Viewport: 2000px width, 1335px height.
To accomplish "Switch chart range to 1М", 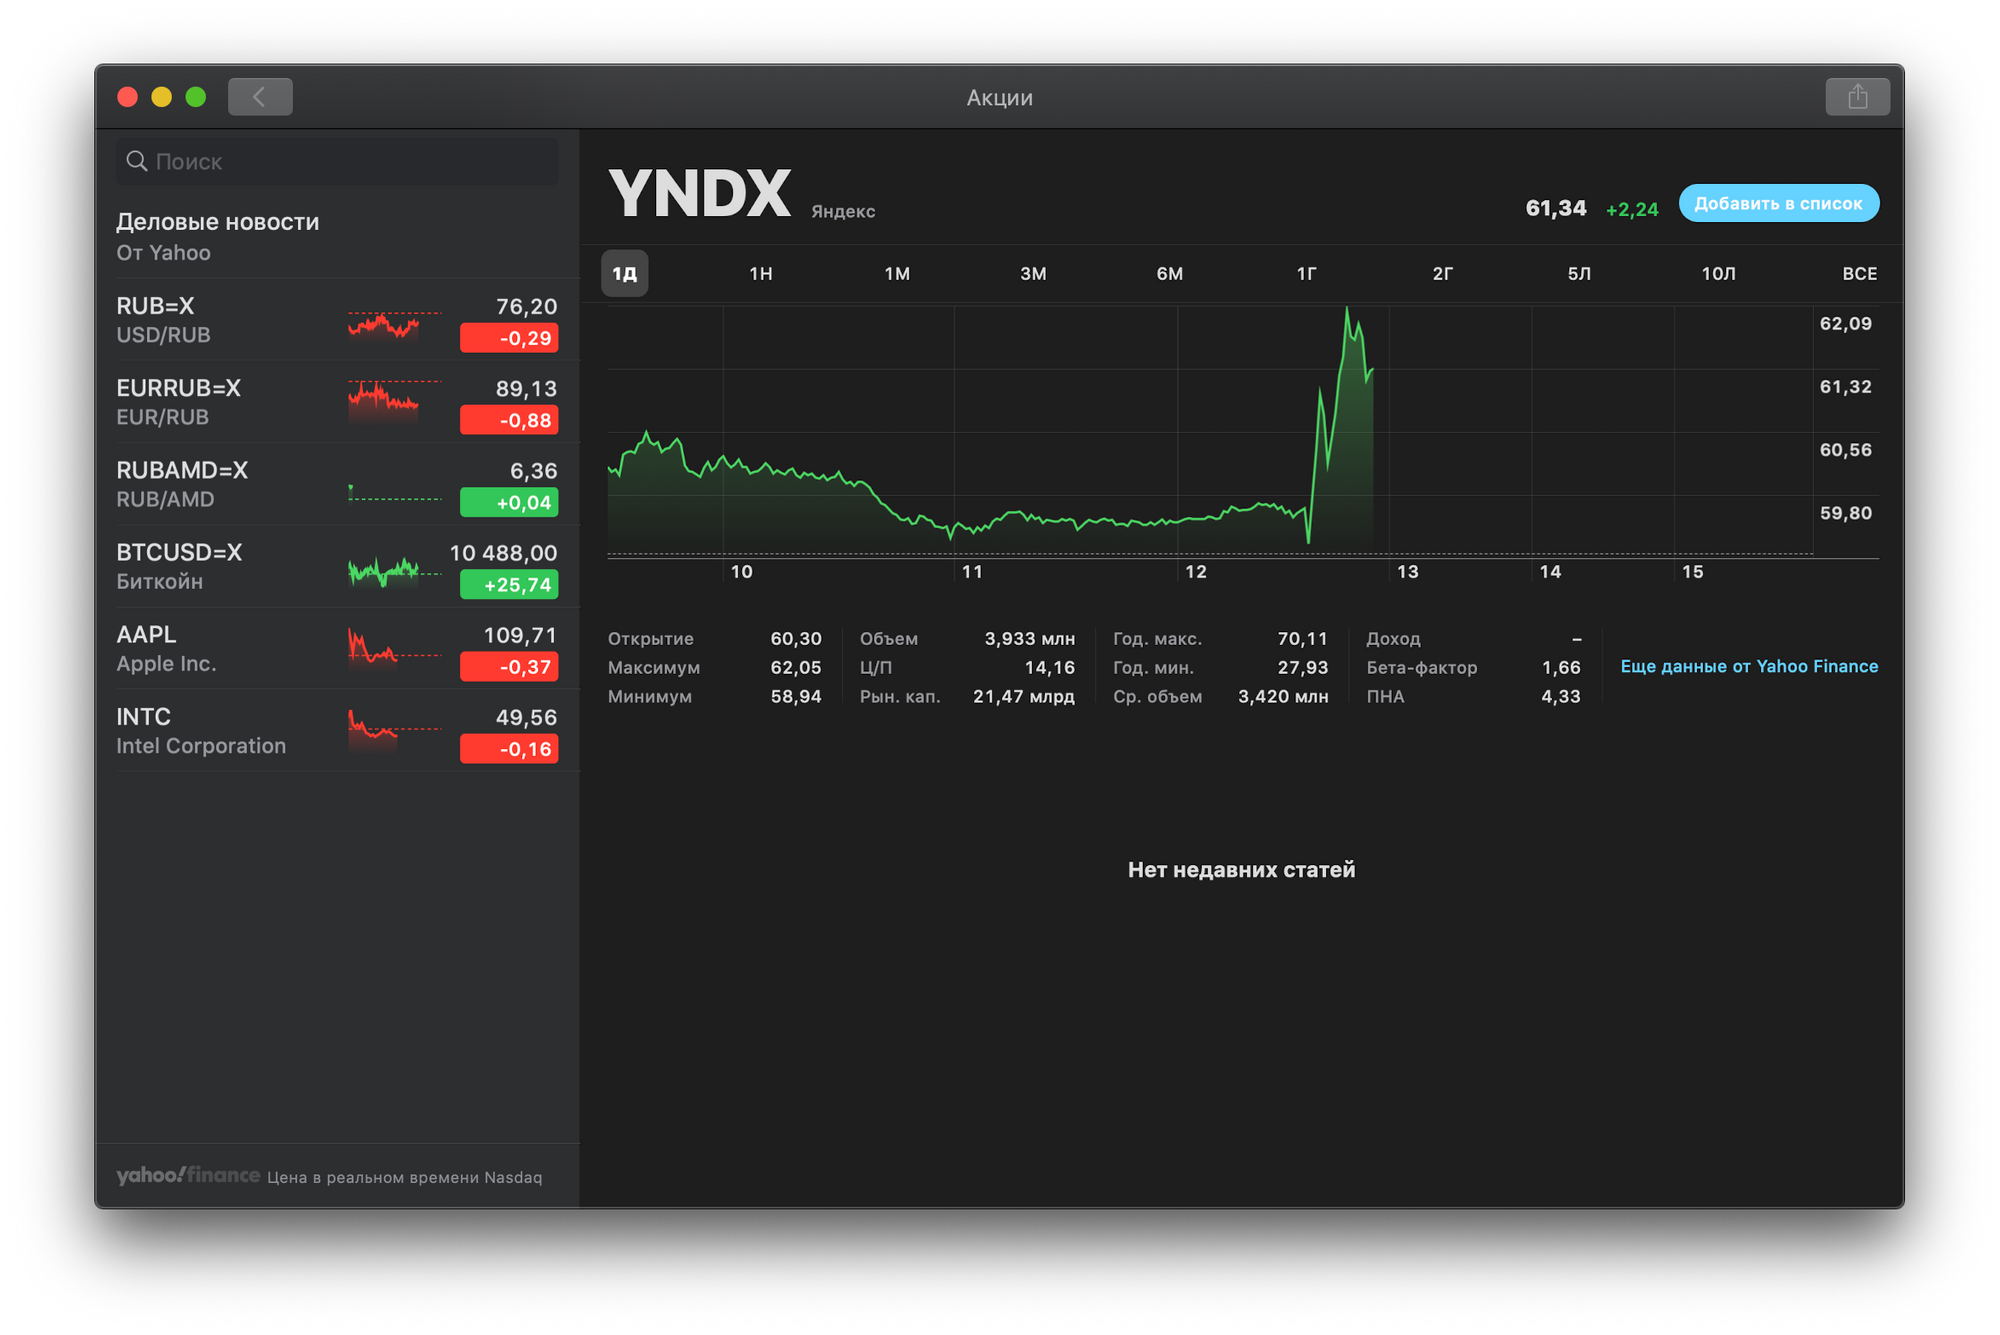I will [x=897, y=273].
